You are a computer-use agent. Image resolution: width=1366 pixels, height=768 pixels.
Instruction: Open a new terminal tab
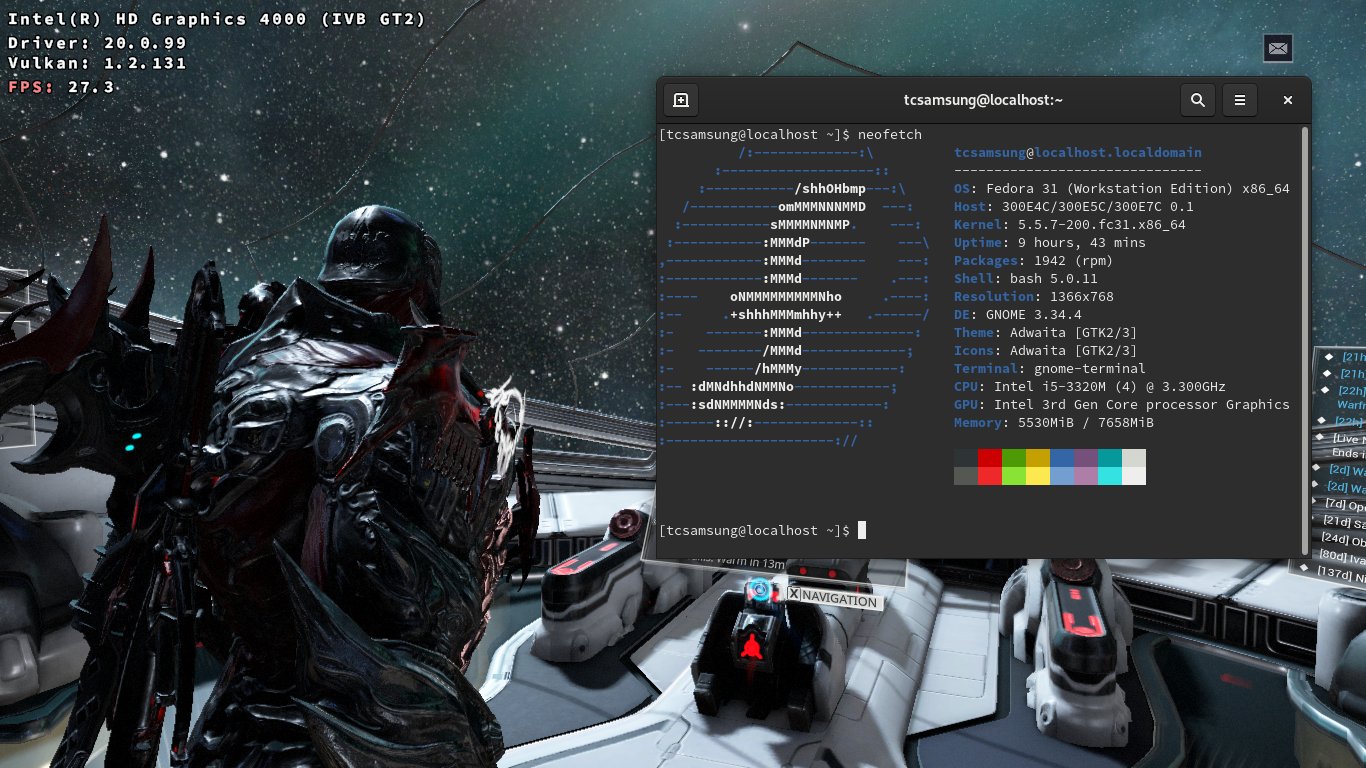coord(681,100)
